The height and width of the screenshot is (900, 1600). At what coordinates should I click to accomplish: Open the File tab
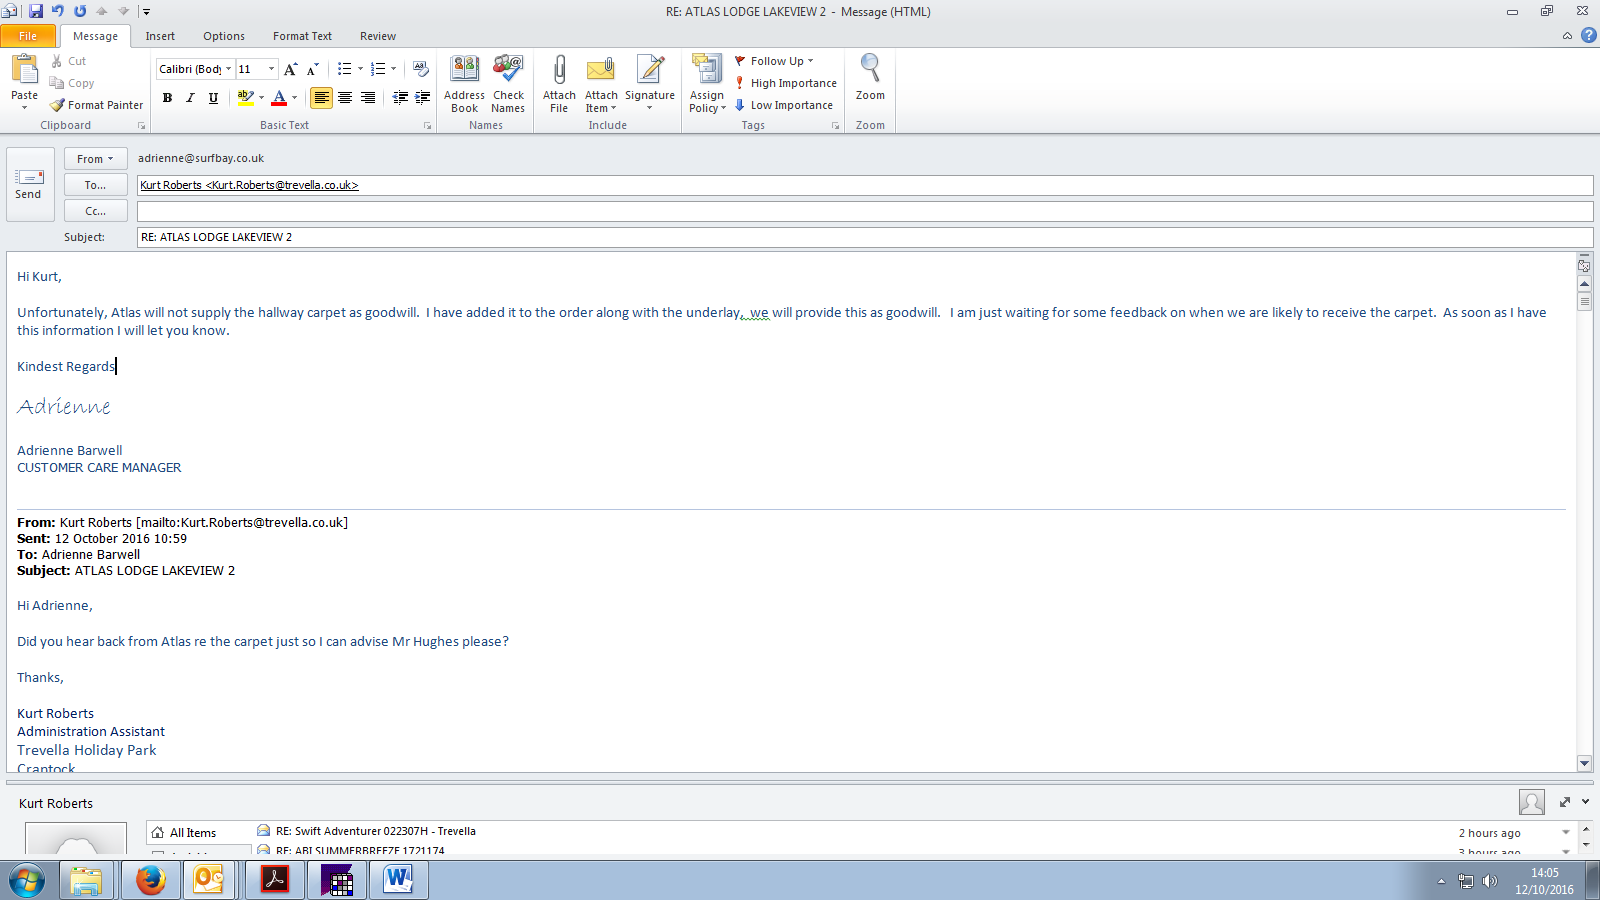[x=28, y=36]
